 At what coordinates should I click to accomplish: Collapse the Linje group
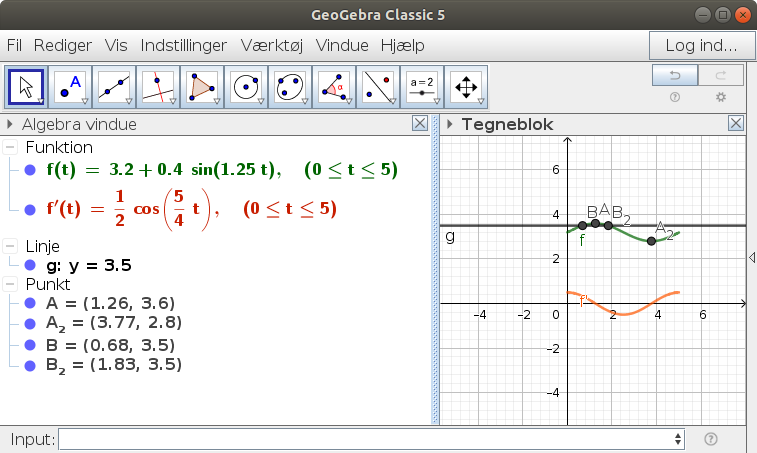tap(10, 246)
